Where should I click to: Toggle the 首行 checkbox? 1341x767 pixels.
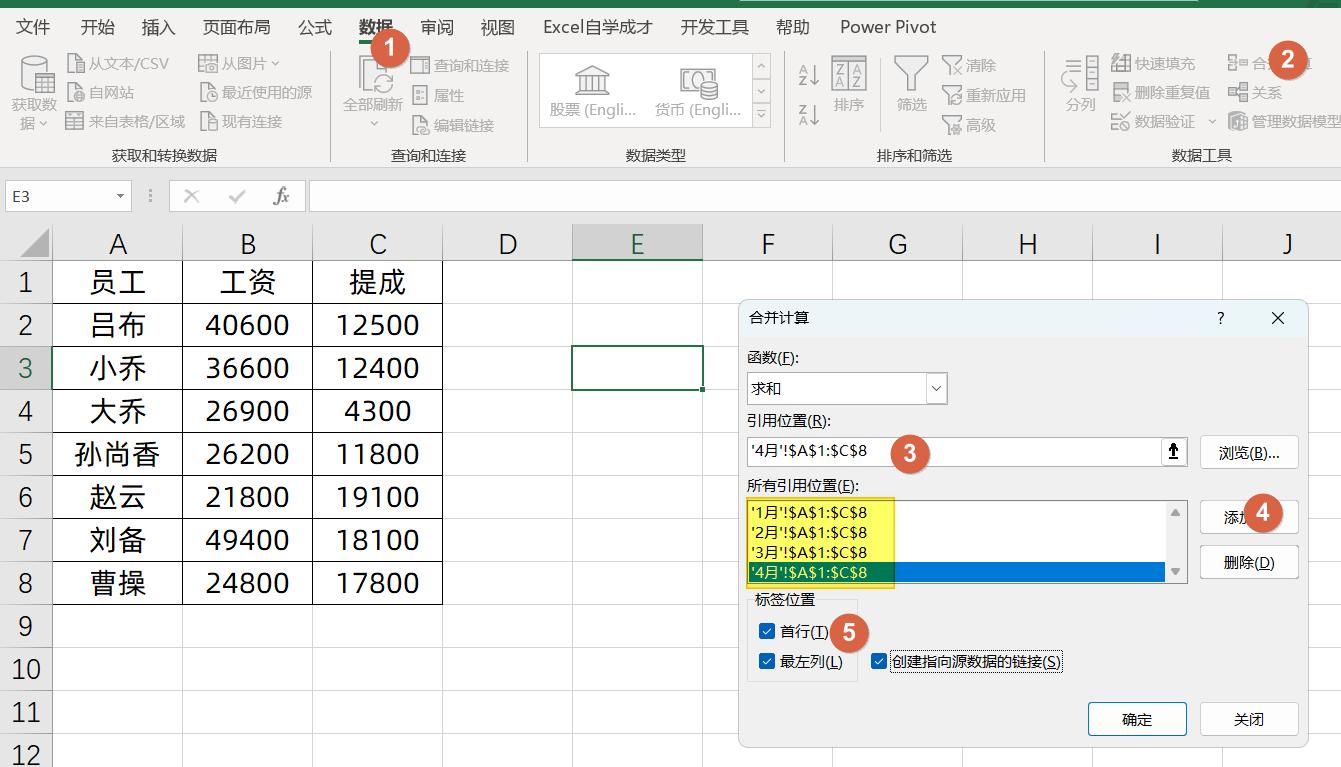coord(767,631)
